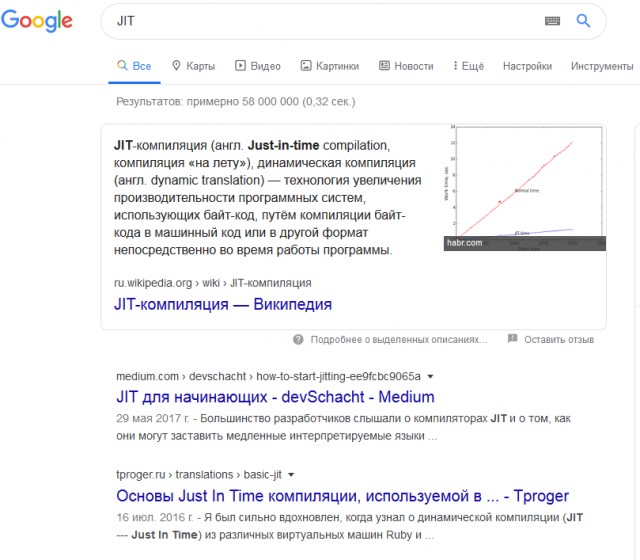Screen dimensions: 640x560
Task: Click the 29 мая 2017 snippet text
Action: pyautogui.click(x=343, y=427)
